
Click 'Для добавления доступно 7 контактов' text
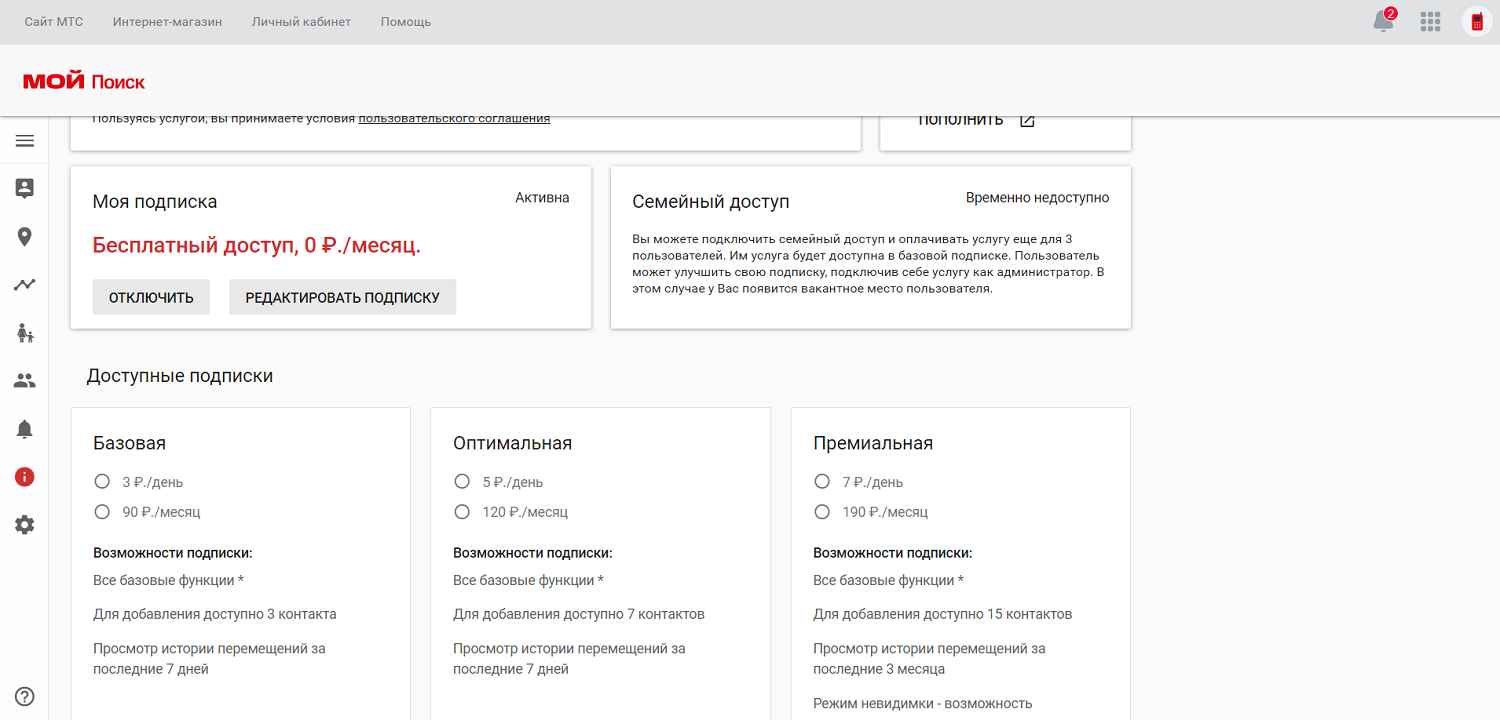579,614
